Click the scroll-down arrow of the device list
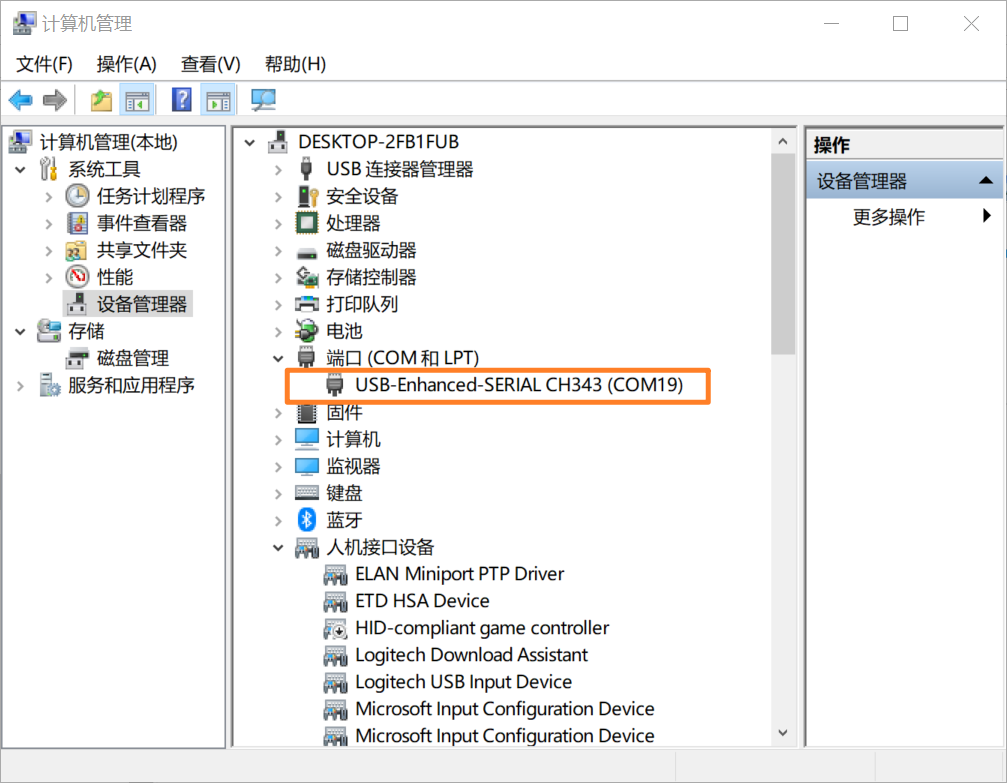1007x783 pixels. [x=783, y=732]
